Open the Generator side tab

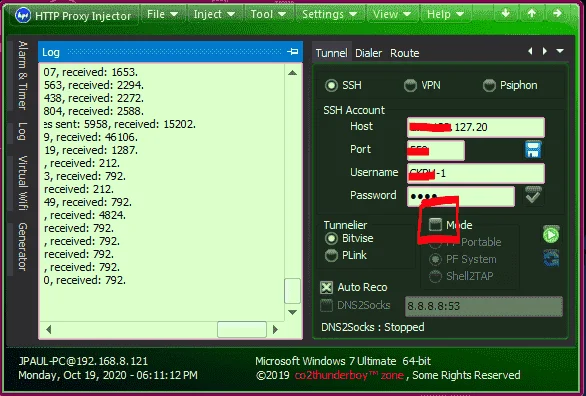click(x=22, y=247)
